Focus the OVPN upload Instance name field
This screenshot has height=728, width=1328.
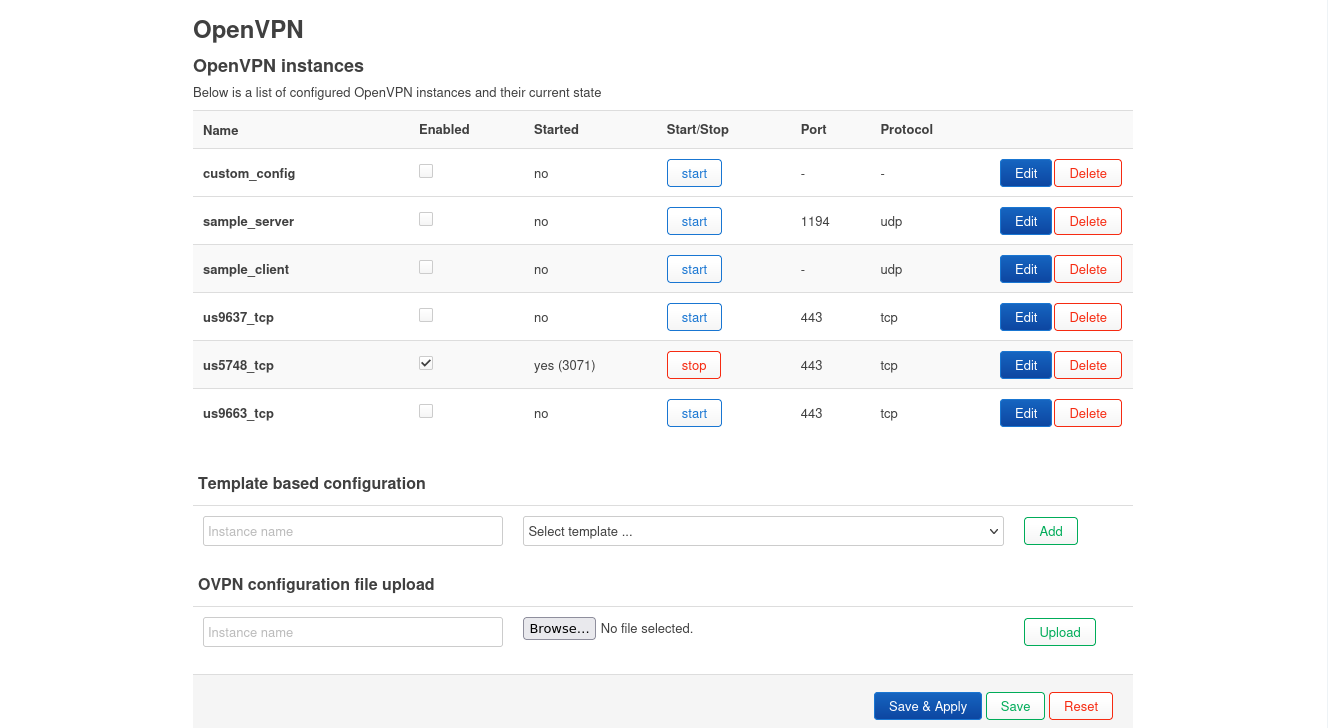click(x=353, y=632)
